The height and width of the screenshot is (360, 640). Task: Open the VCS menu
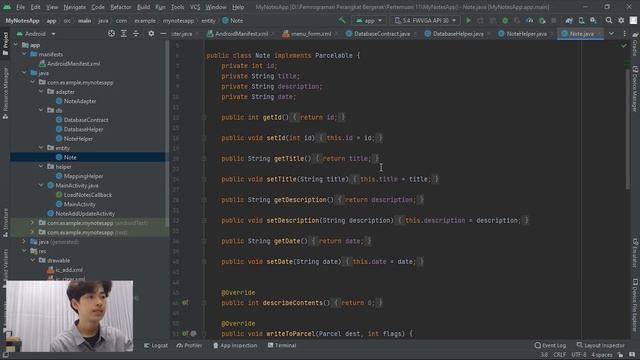pos(195,7)
